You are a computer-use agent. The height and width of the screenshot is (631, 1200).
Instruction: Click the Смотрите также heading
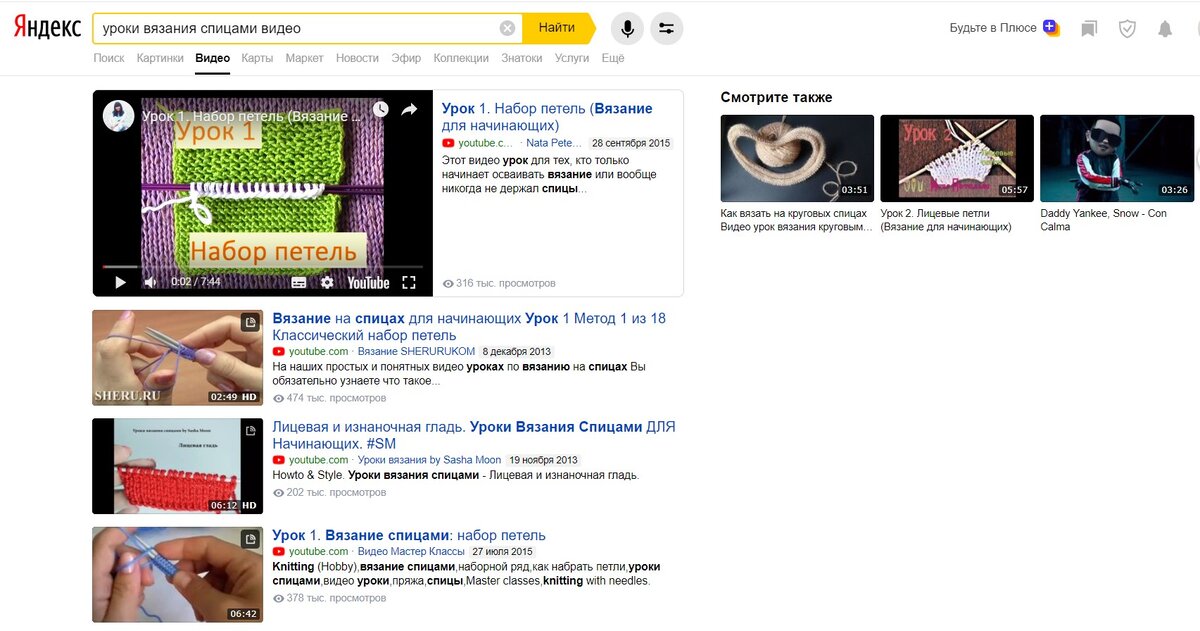pos(776,97)
